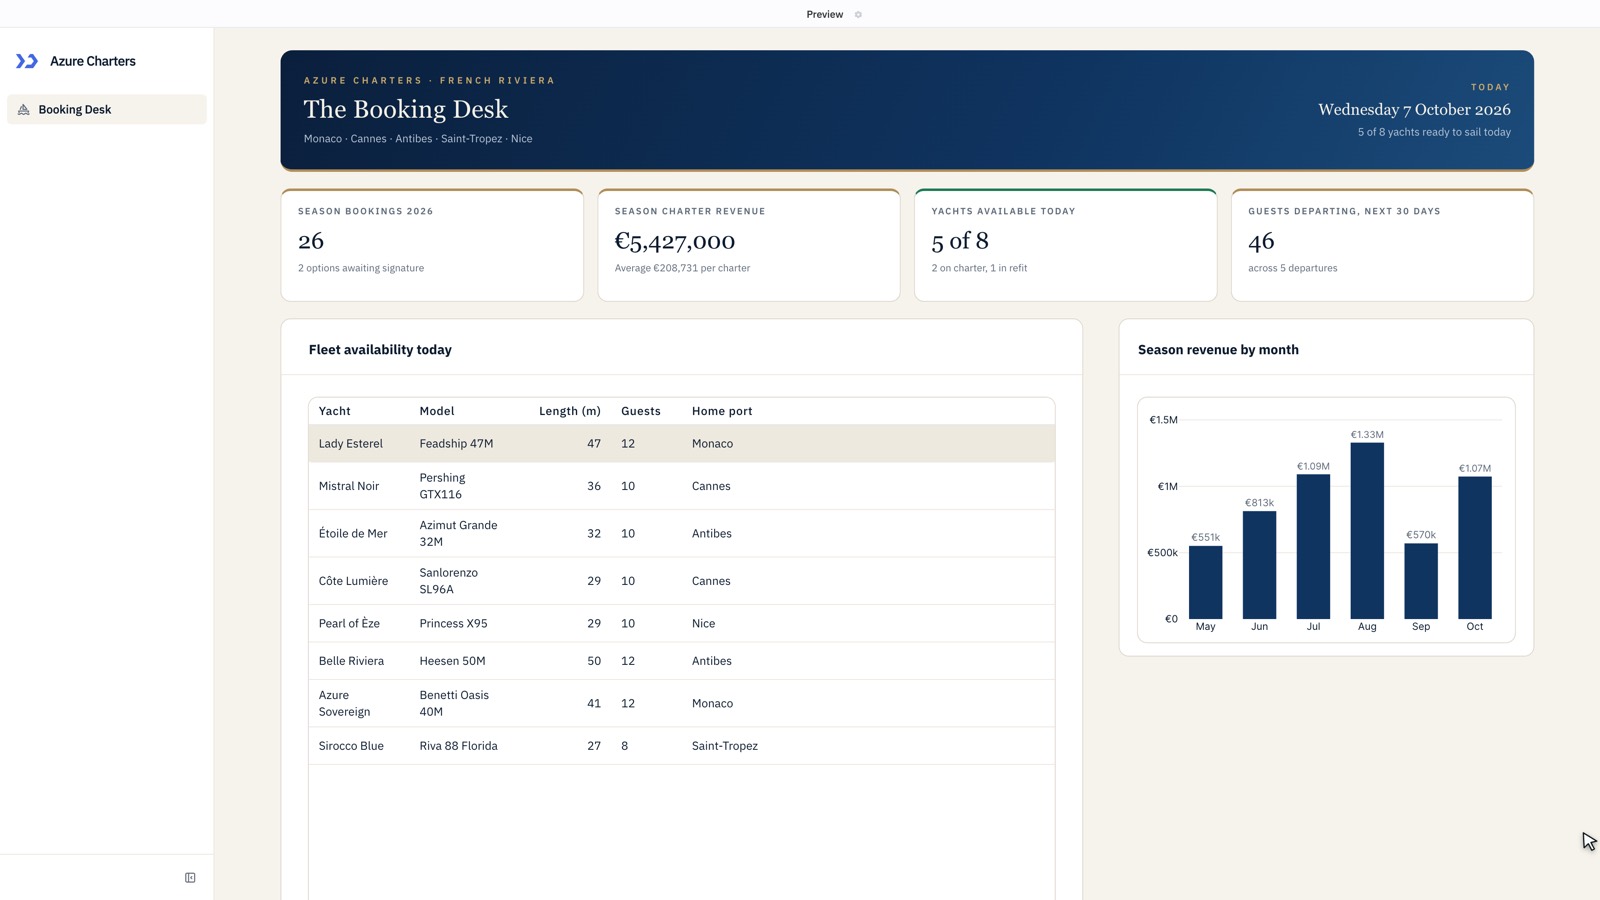Click the Home port column header

pos(722,411)
